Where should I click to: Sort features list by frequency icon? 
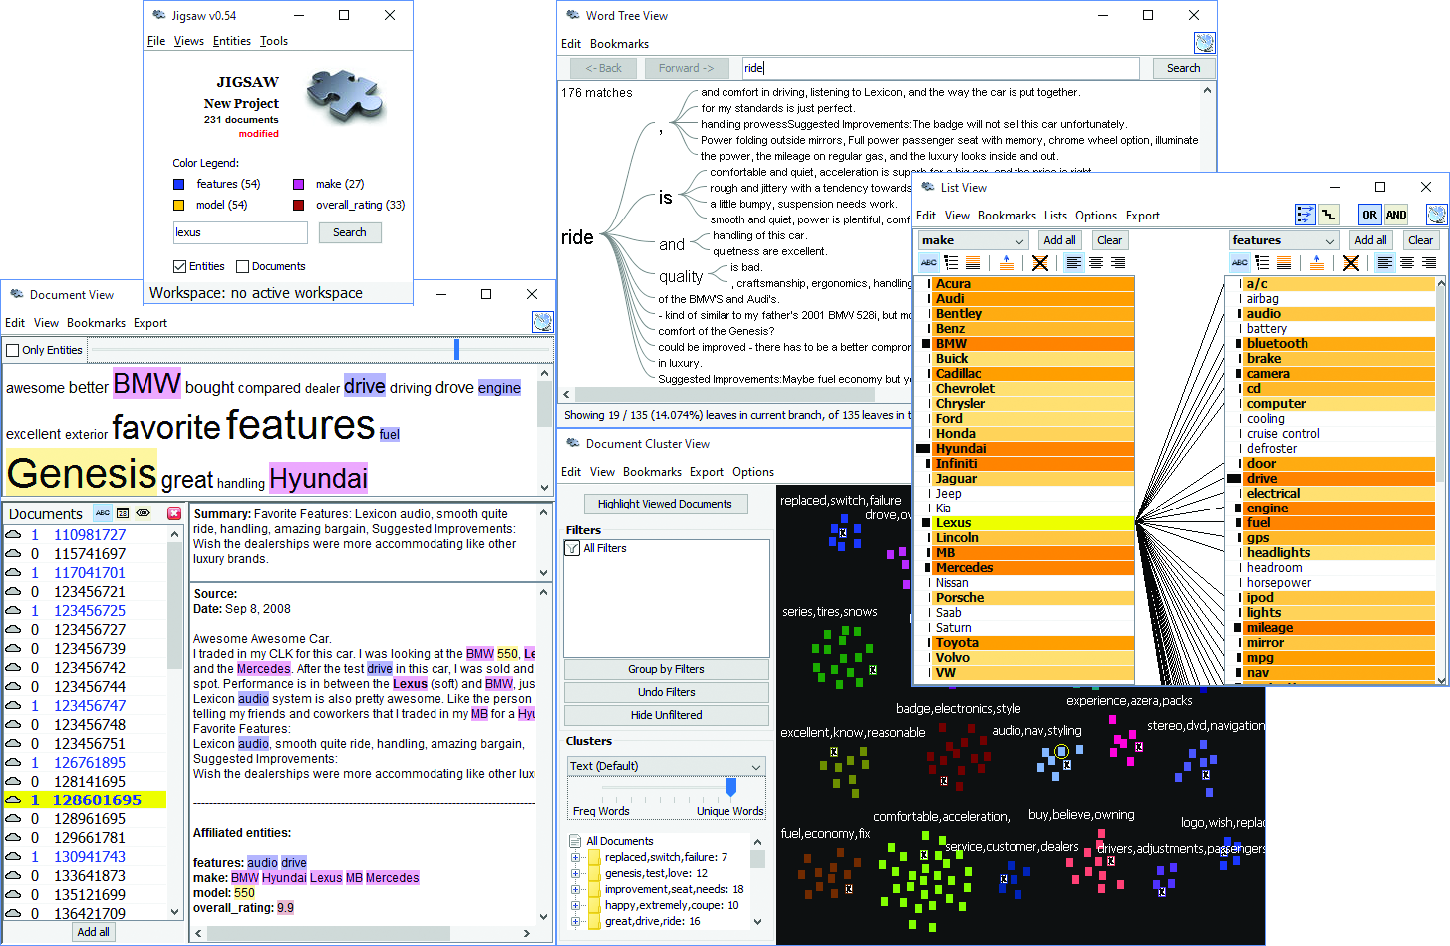[x=1262, y=263]
